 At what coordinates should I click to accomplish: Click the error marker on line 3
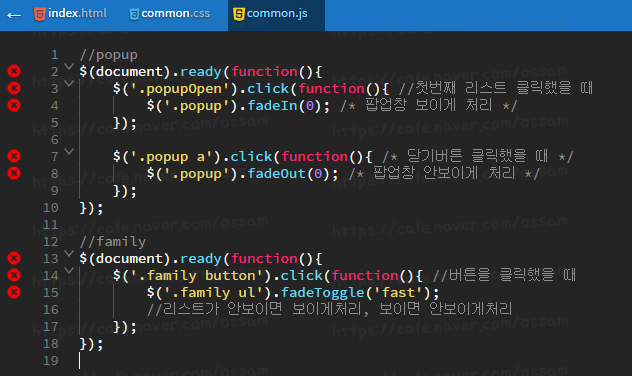14,88
